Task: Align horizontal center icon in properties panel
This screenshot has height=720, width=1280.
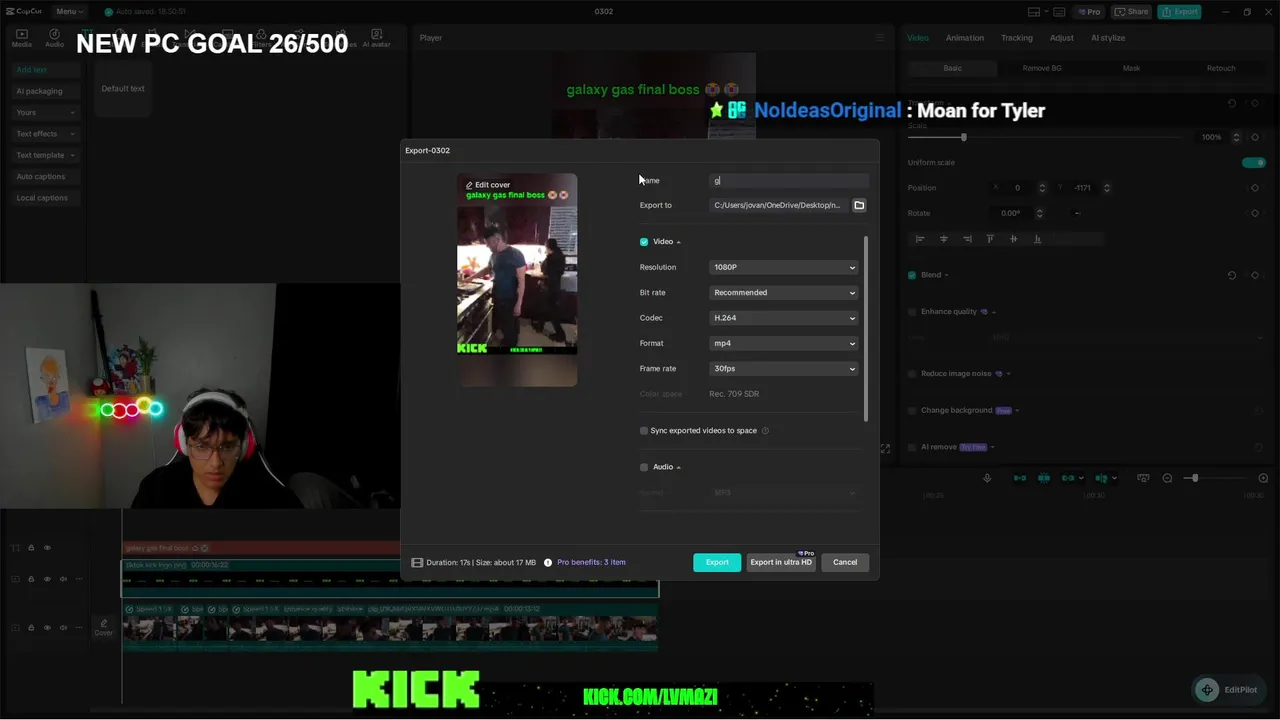Action: pos(943,239)
